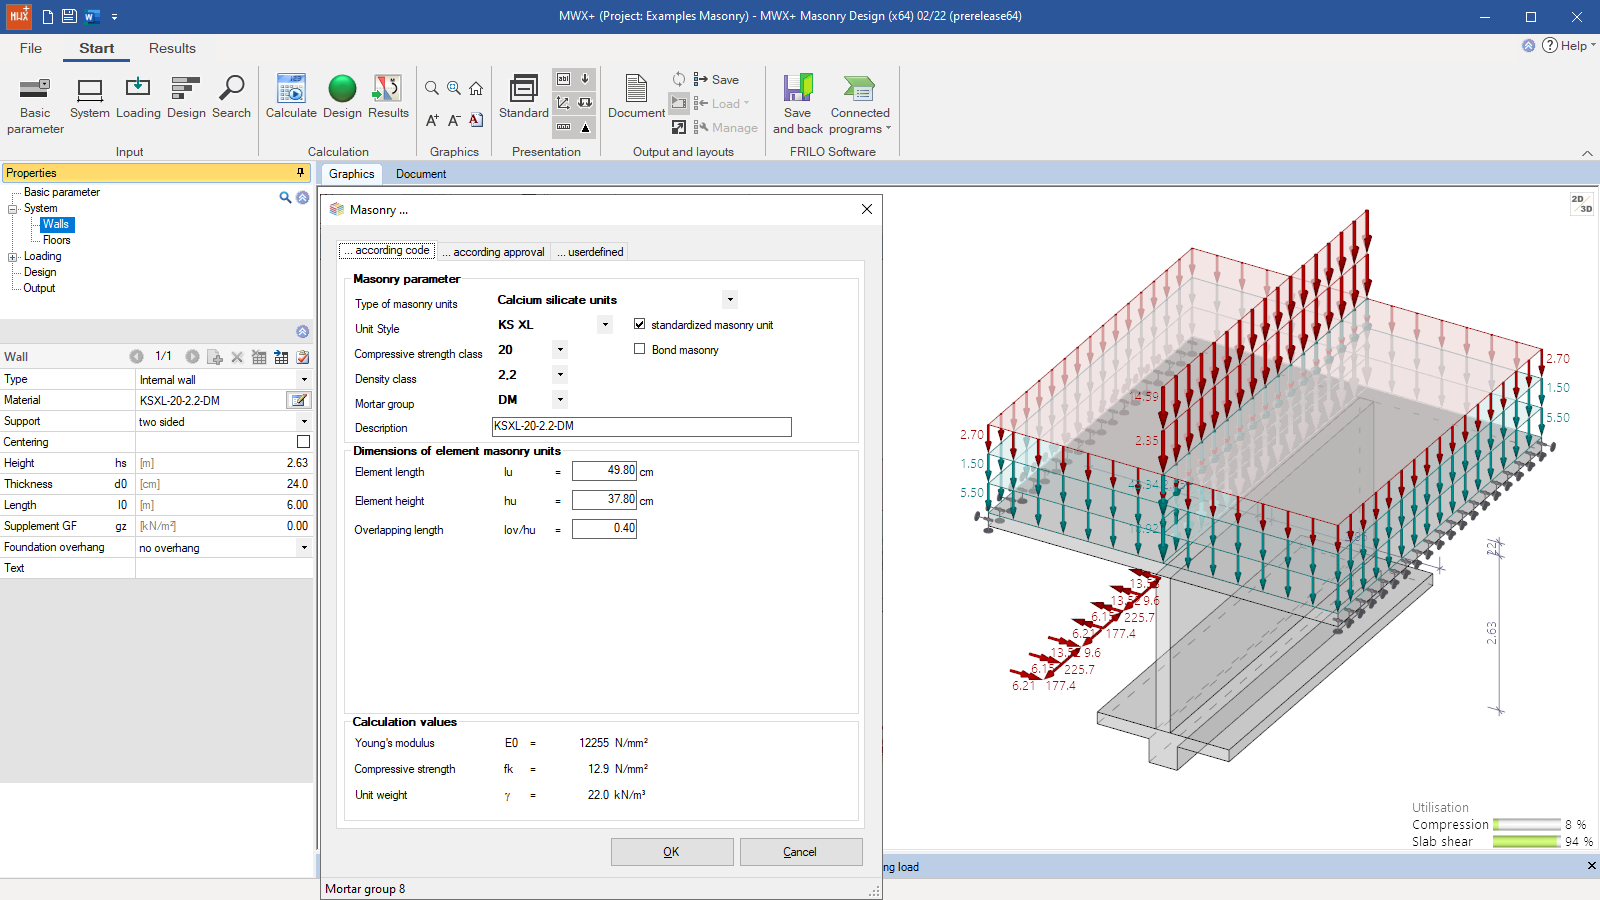Screen dimensions: 1600x900
Task: Switch to the userdefined tab
Action: click(590, 252)
